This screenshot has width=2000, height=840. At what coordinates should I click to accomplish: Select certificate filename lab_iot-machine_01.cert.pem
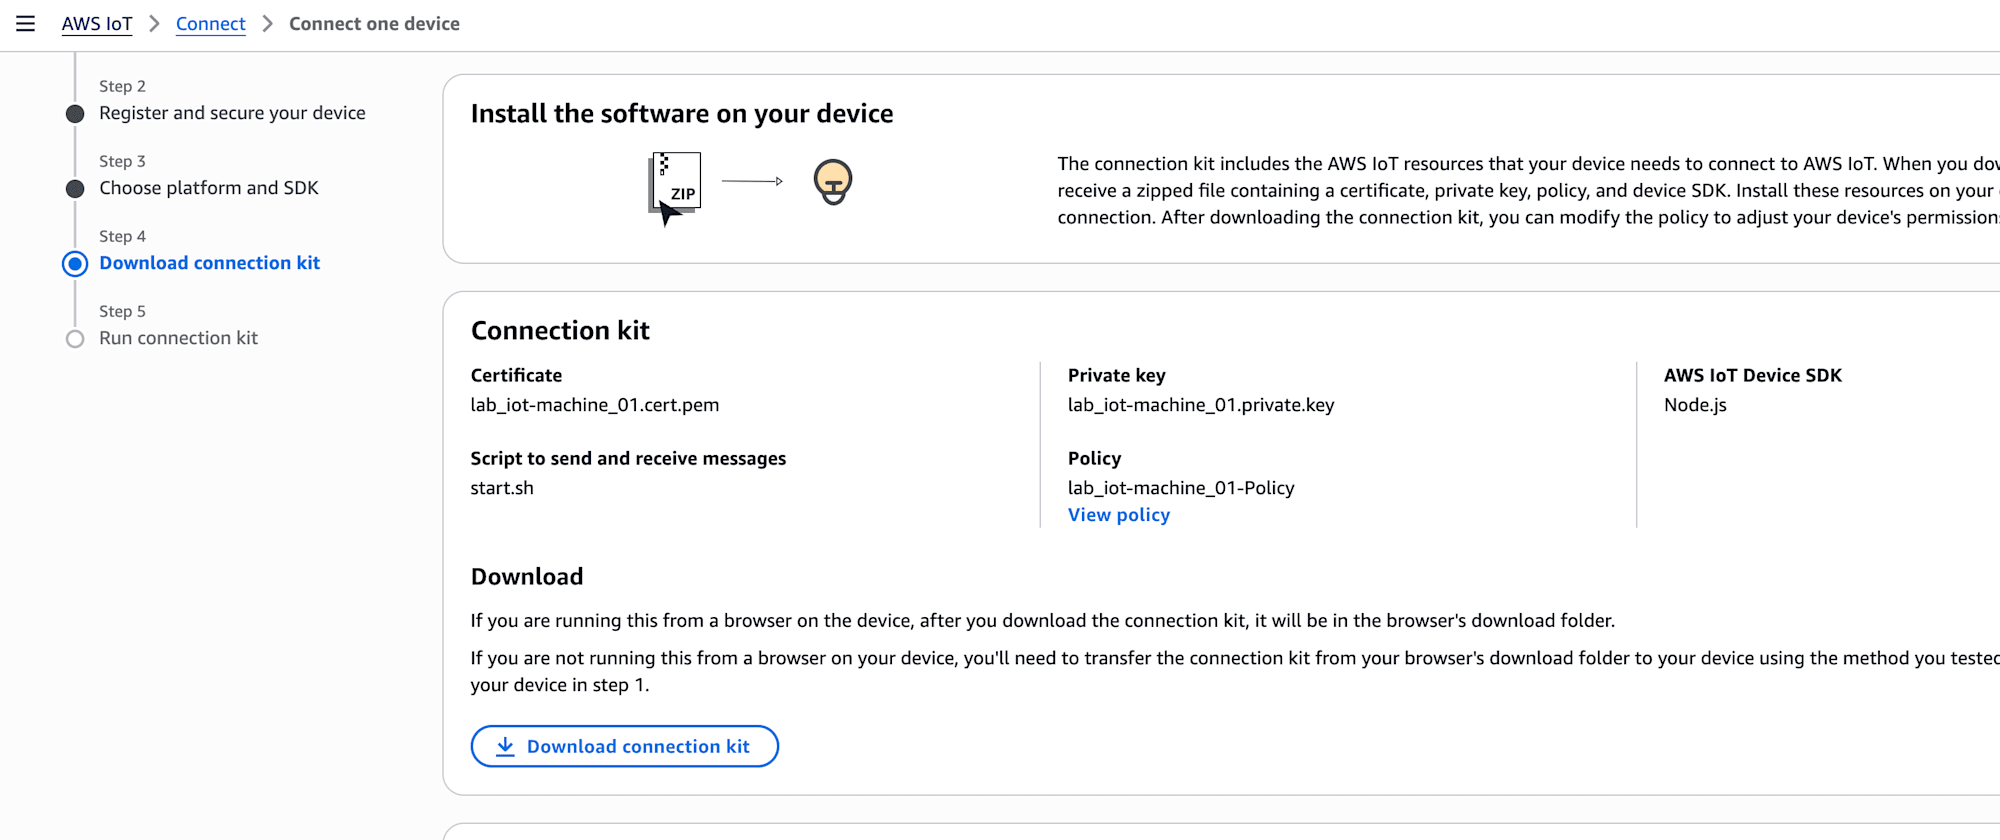pyautogui.click(x=595, y=405)
